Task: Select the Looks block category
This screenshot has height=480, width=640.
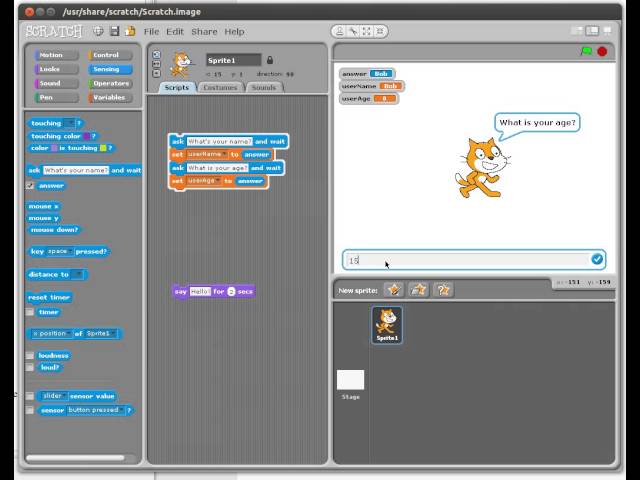Action: tap(56, 69)
